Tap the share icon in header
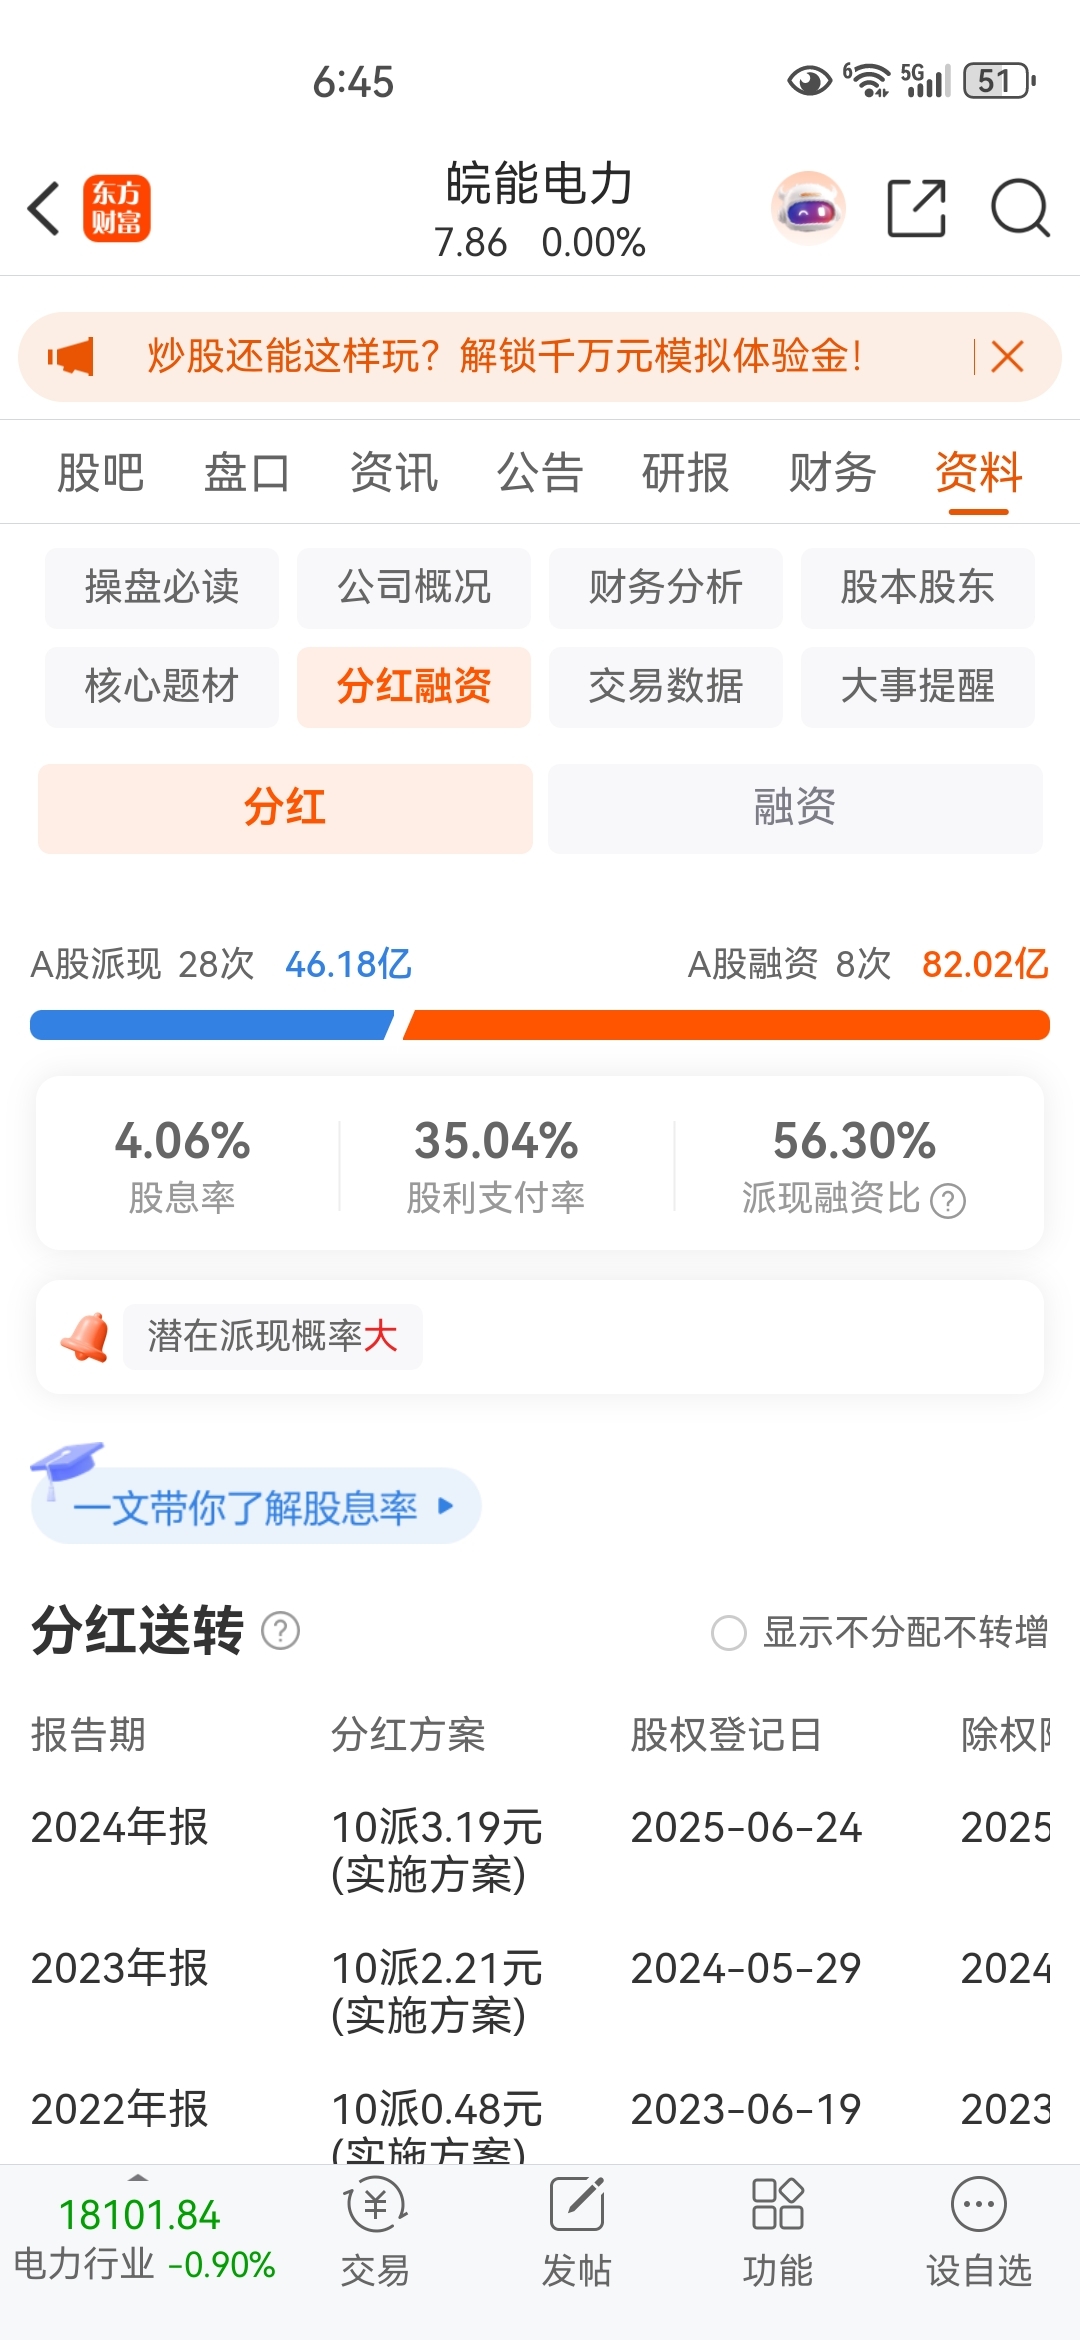This screenshot has height=2340, width=1080. 916,209
